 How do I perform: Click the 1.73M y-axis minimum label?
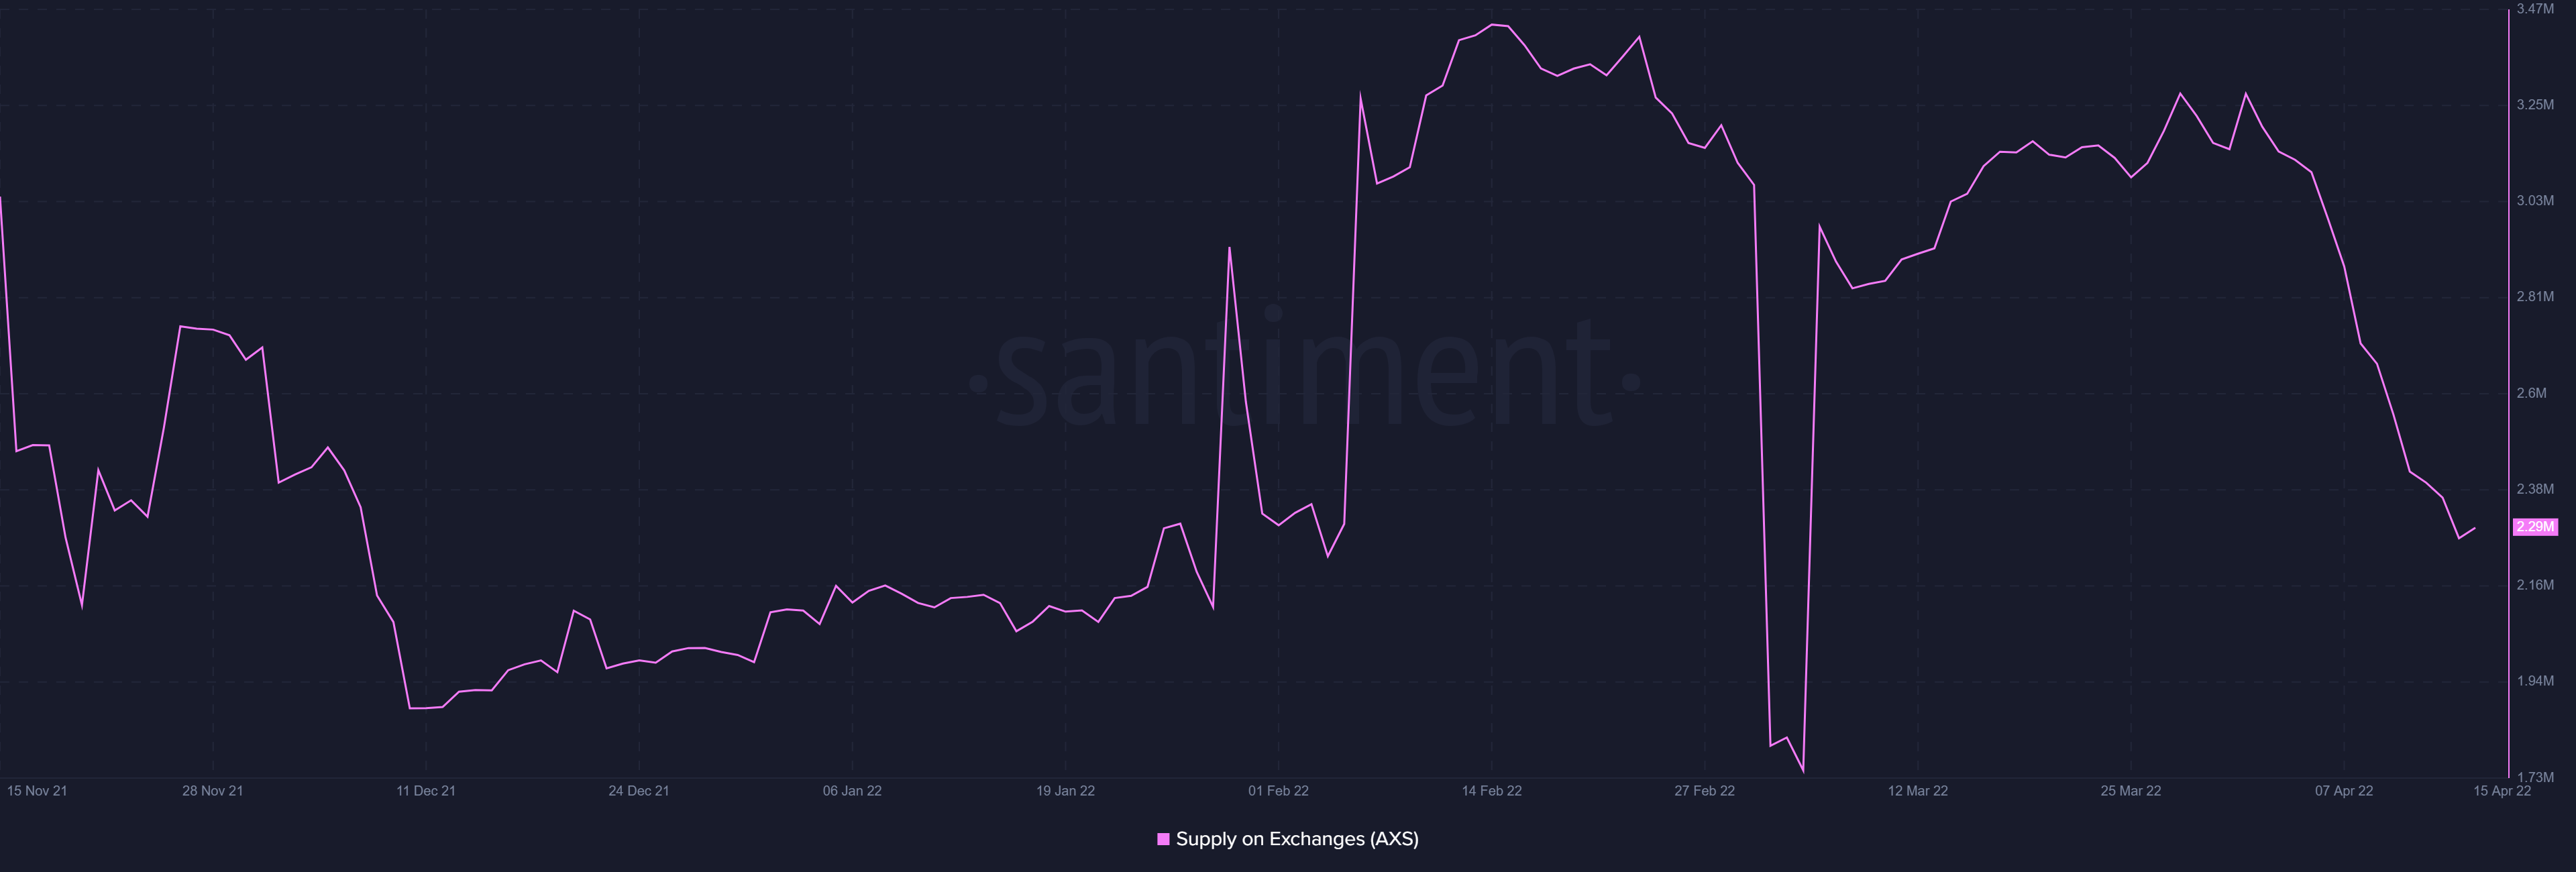(x=2535, y=777)
